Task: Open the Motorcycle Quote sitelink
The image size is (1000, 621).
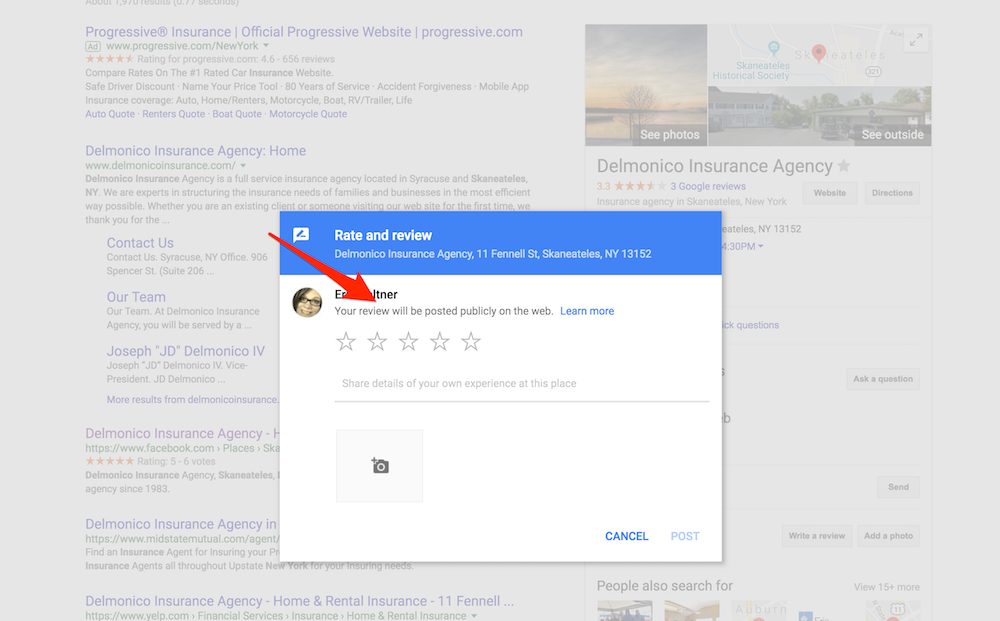Action: [x=308, y=114]
